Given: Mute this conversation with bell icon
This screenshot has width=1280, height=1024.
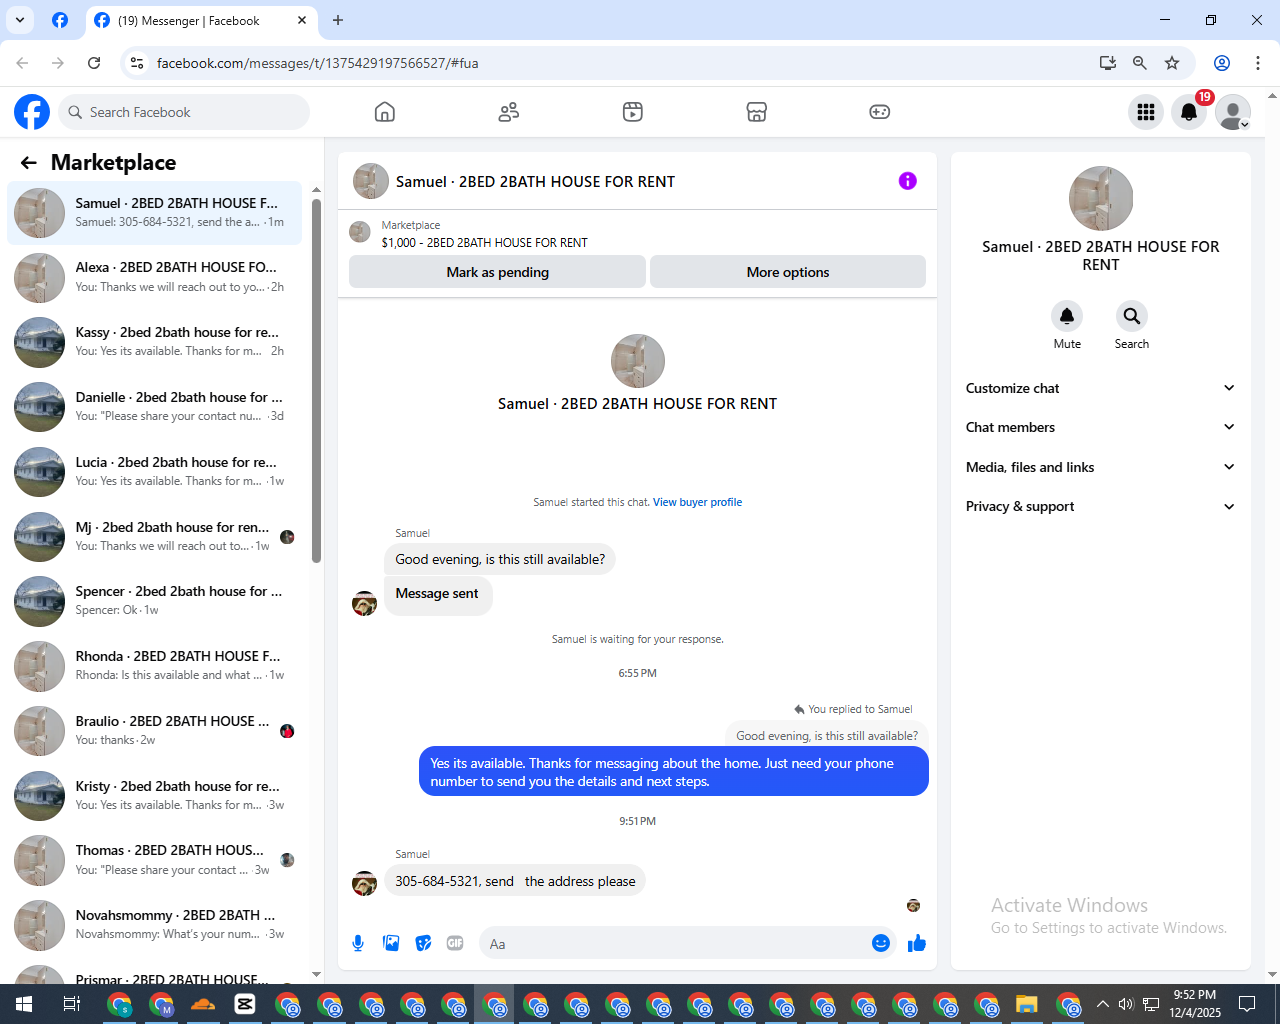Looking at the screenshot, I should [x=1067, y=316].
